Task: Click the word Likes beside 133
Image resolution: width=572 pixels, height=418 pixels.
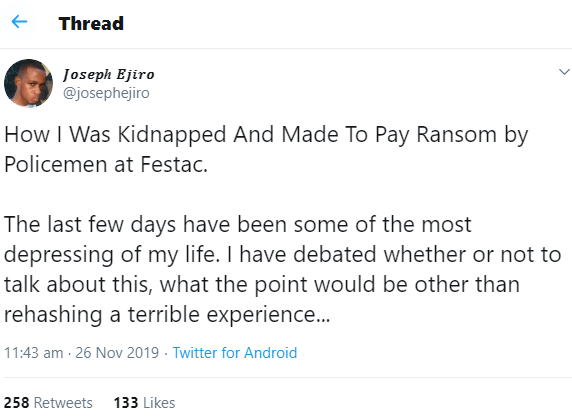Action: [x=159, y=403]
